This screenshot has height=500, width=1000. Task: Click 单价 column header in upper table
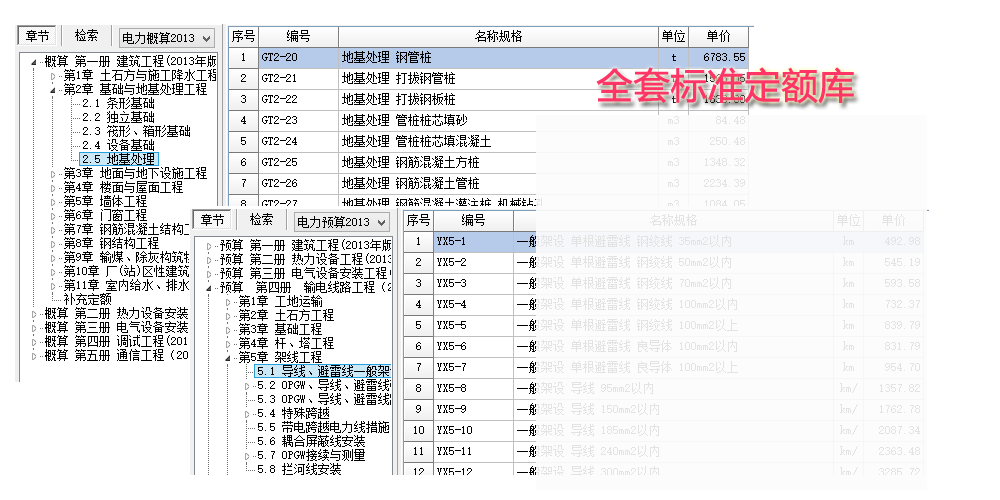718,36
